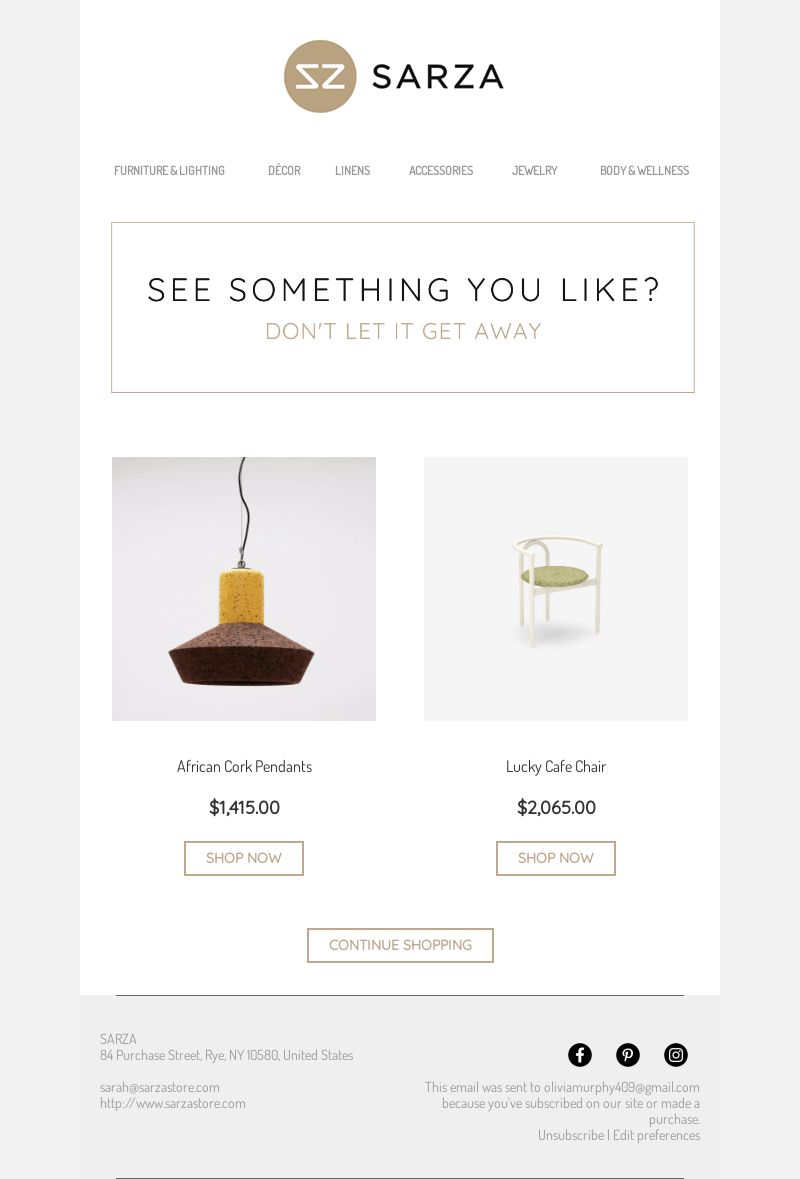800x1179 pixels.
Task: Open the Instagram social icon
Action: click(x=676, y=1055)
